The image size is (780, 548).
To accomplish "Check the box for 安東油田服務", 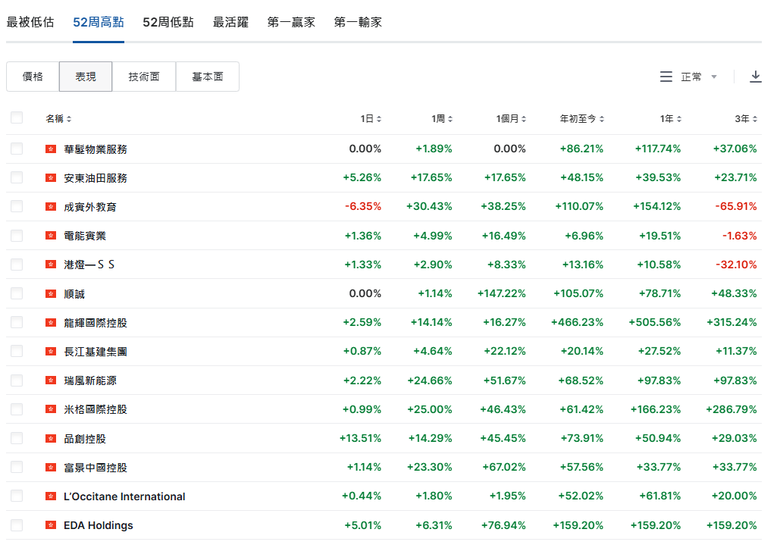I will [x=17, y=178].
